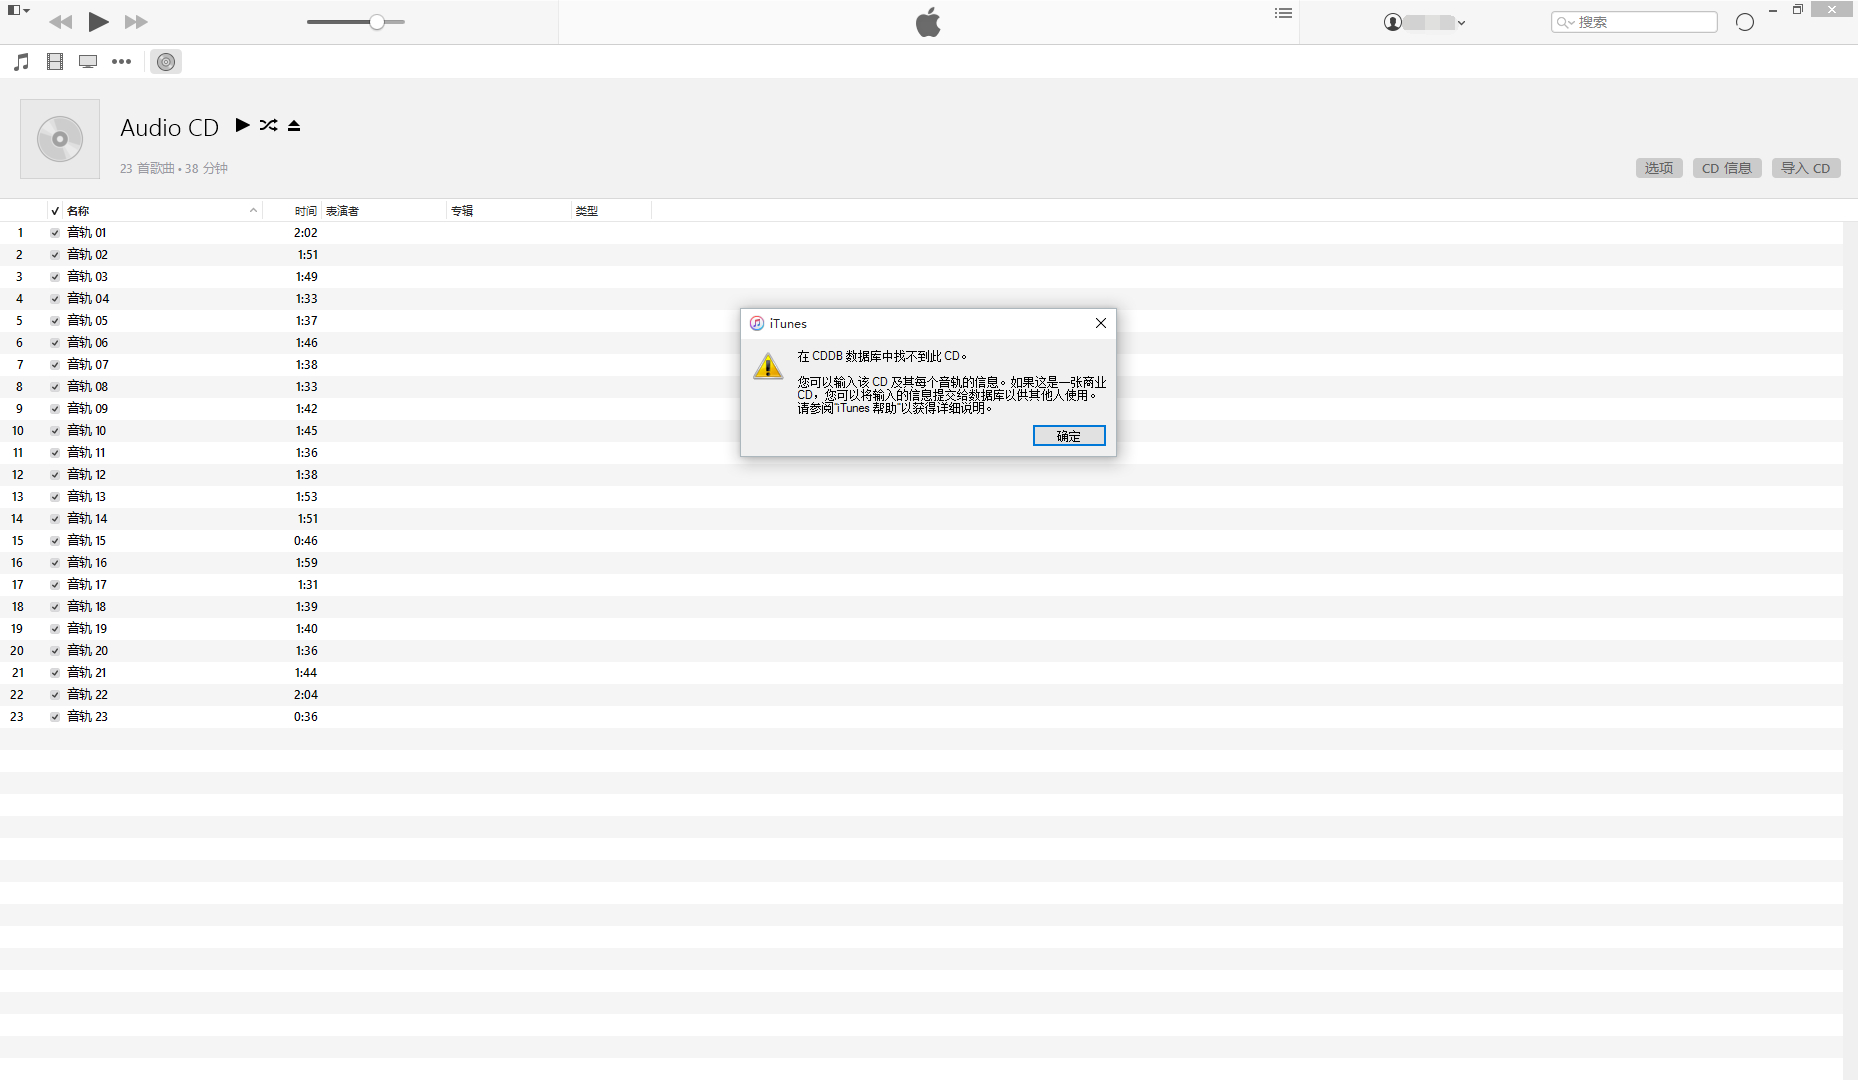Open the account dropdown menu
Image resolution: width=1858 pixels, height=1080 pixels.
[x=1425, y=22]
